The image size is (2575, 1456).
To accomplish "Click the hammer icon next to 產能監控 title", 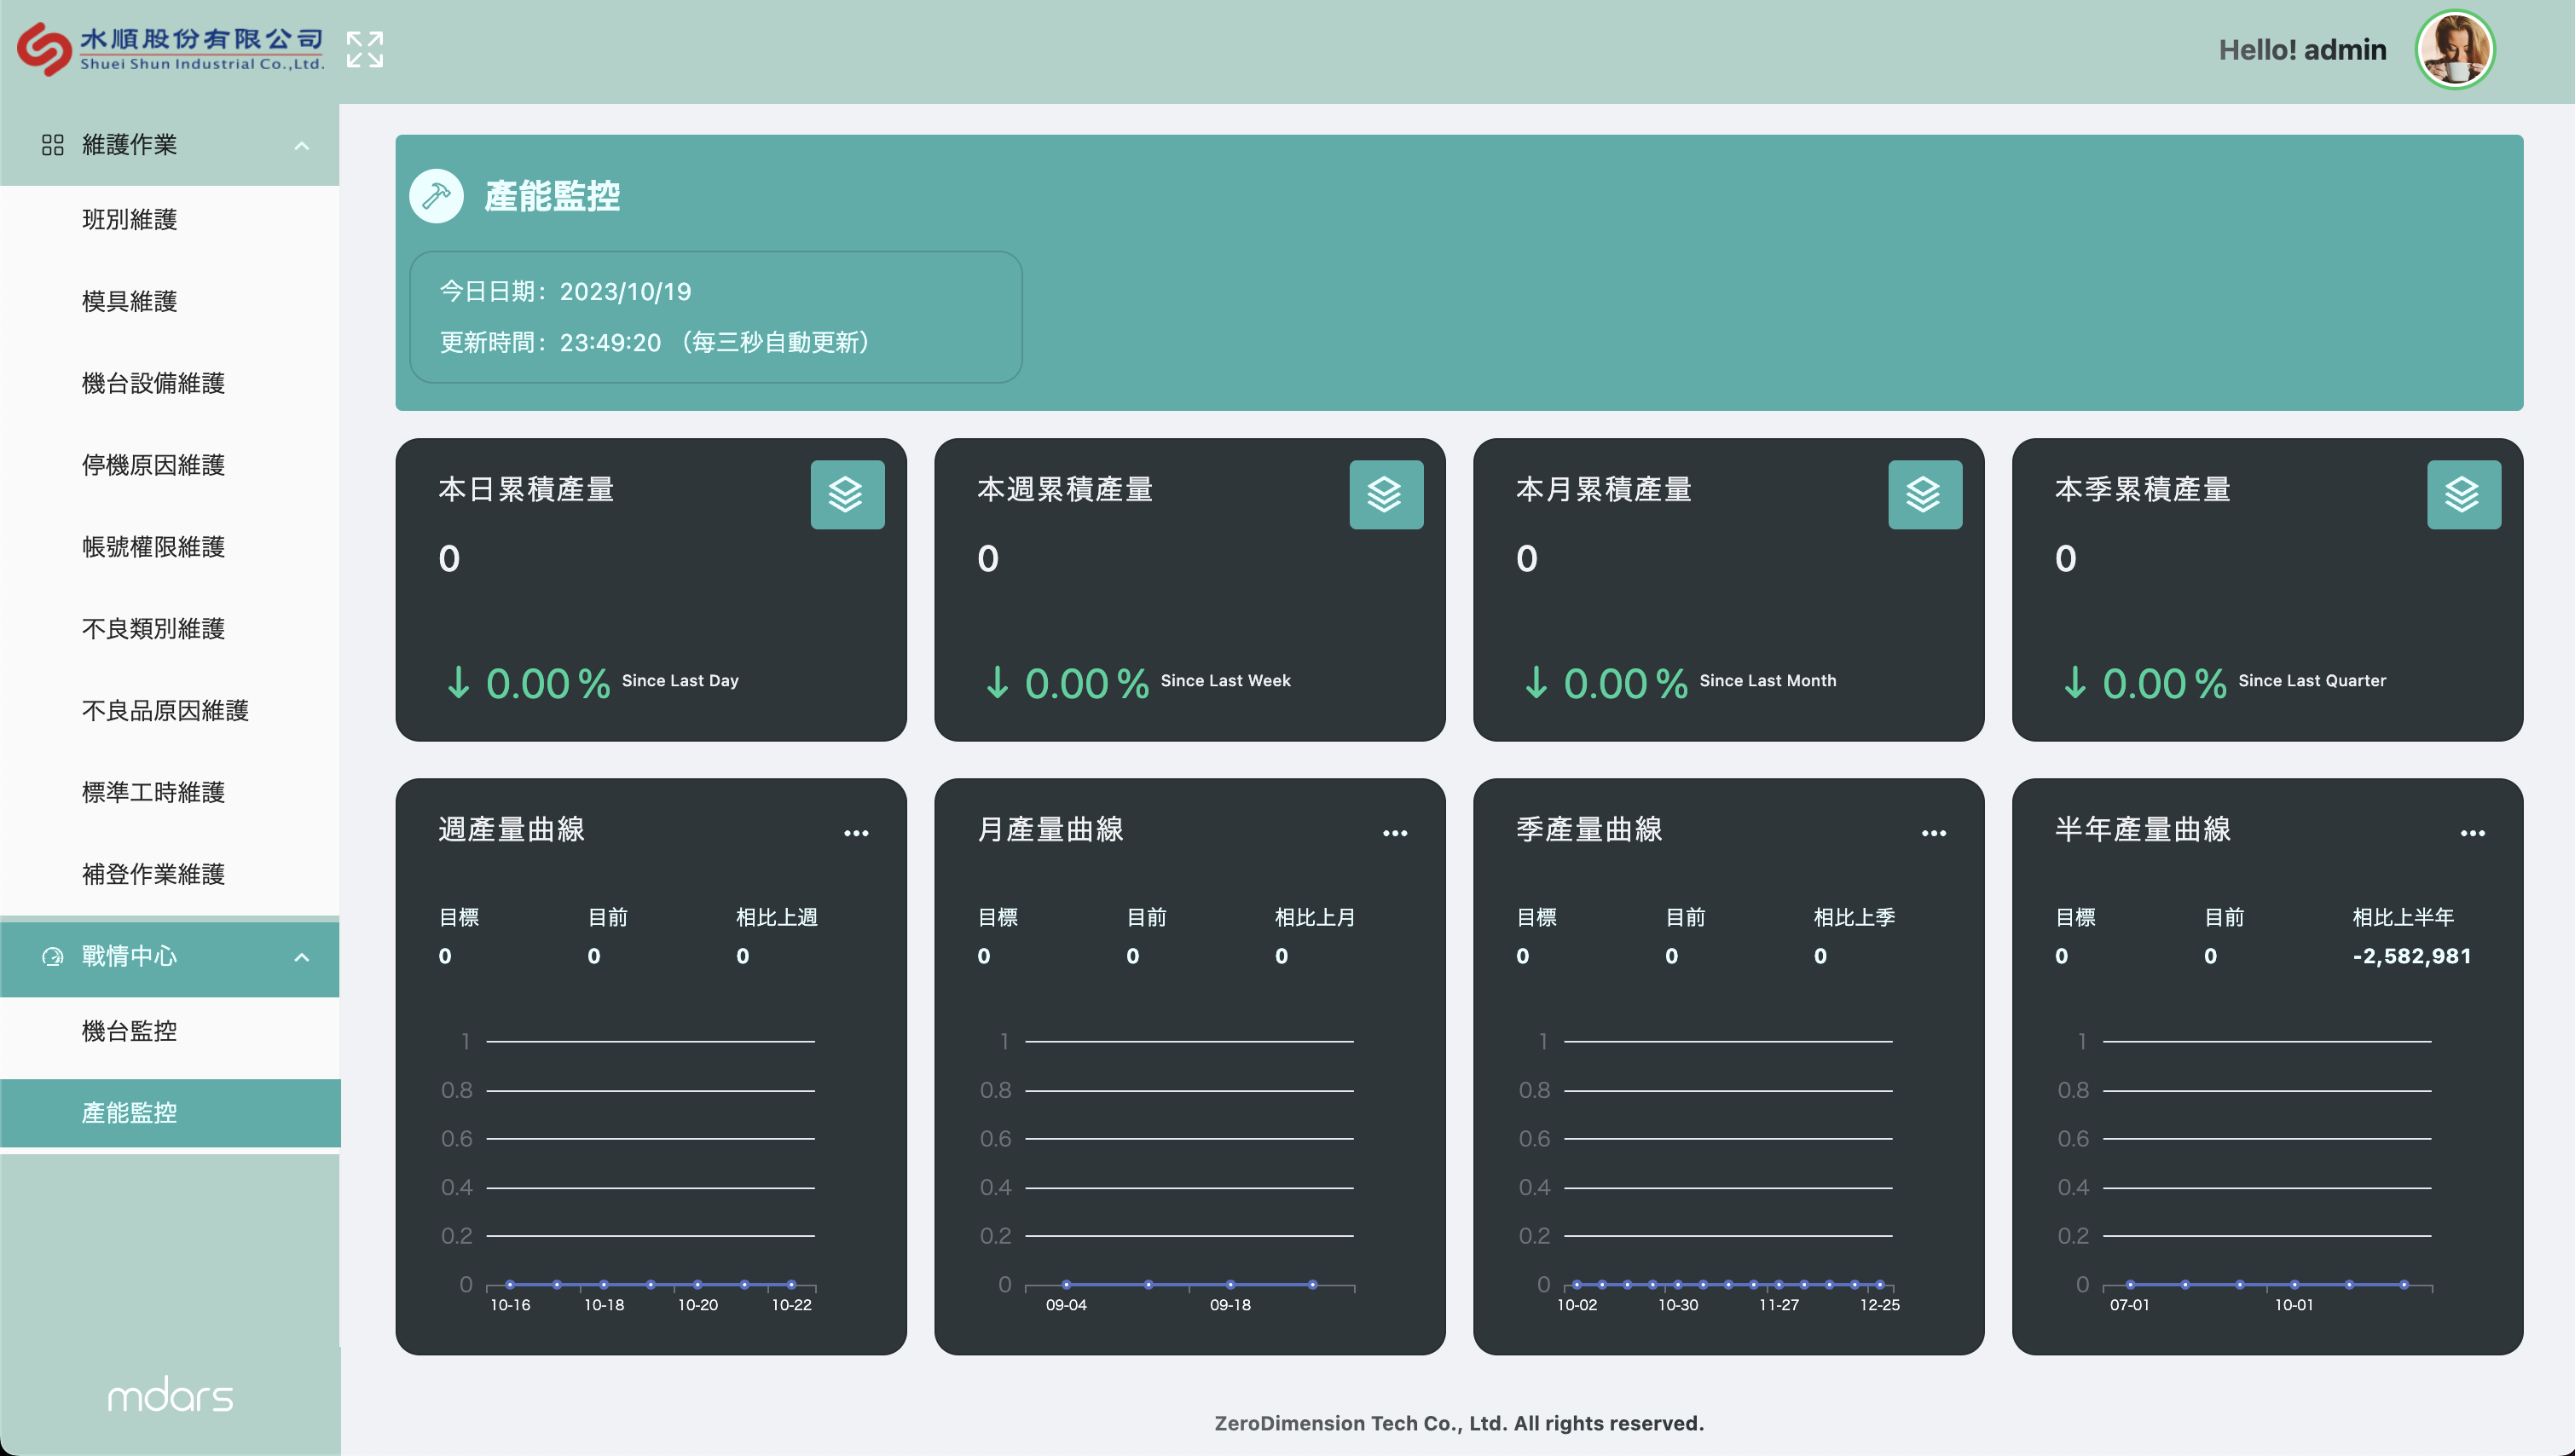I will (x=436, y=196).
